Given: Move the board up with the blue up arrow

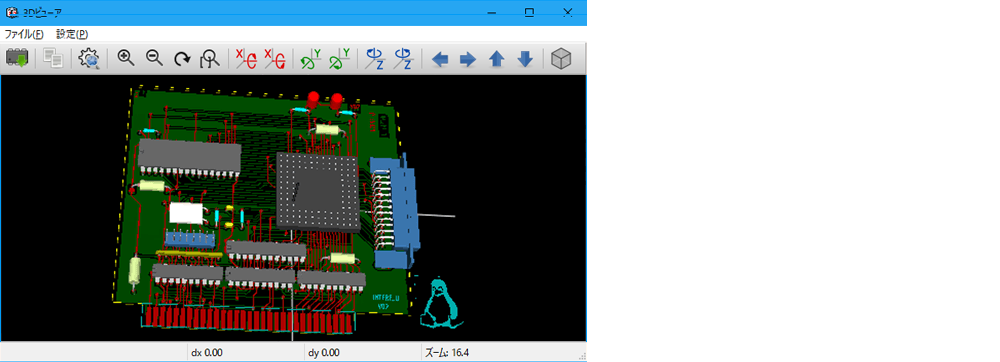Looking at the screenshot, I should (496, 59).
